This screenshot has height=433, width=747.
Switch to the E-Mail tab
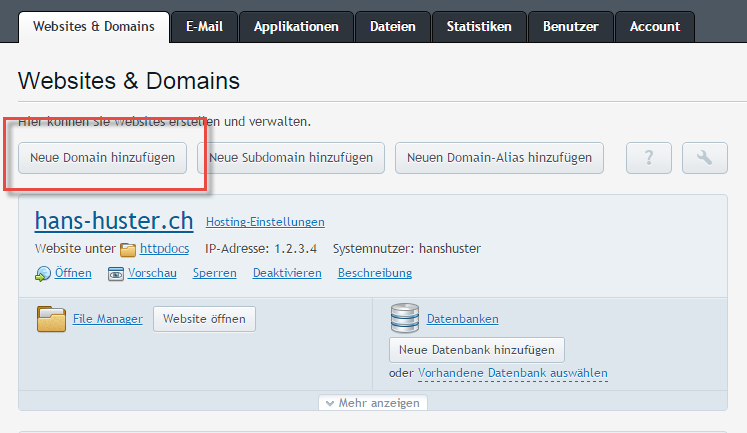tap(203, 27)
